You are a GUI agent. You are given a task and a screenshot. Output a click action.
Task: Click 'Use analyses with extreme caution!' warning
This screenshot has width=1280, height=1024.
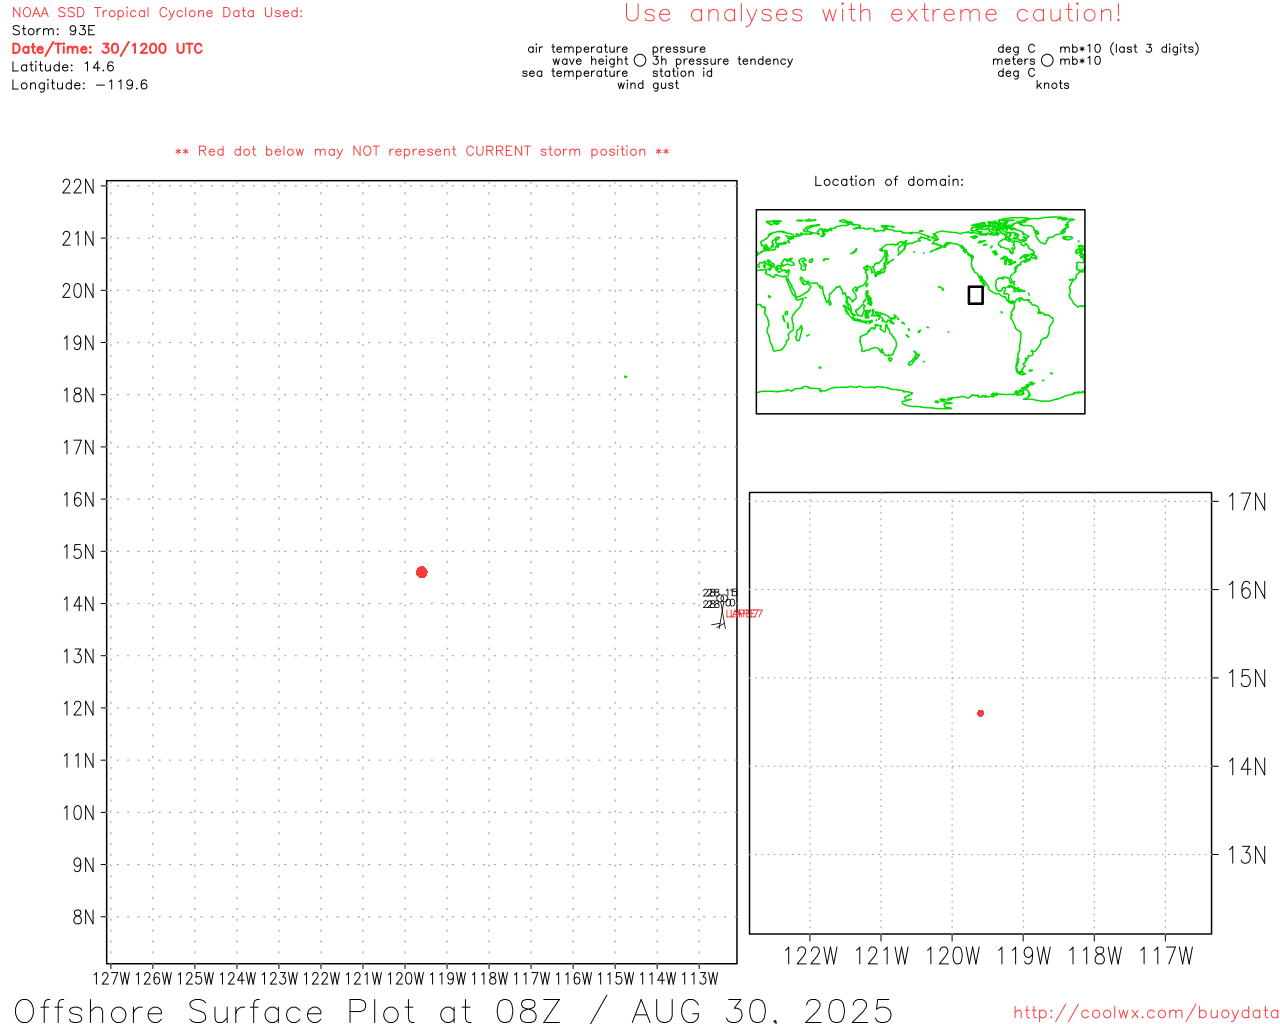(873, 14)
